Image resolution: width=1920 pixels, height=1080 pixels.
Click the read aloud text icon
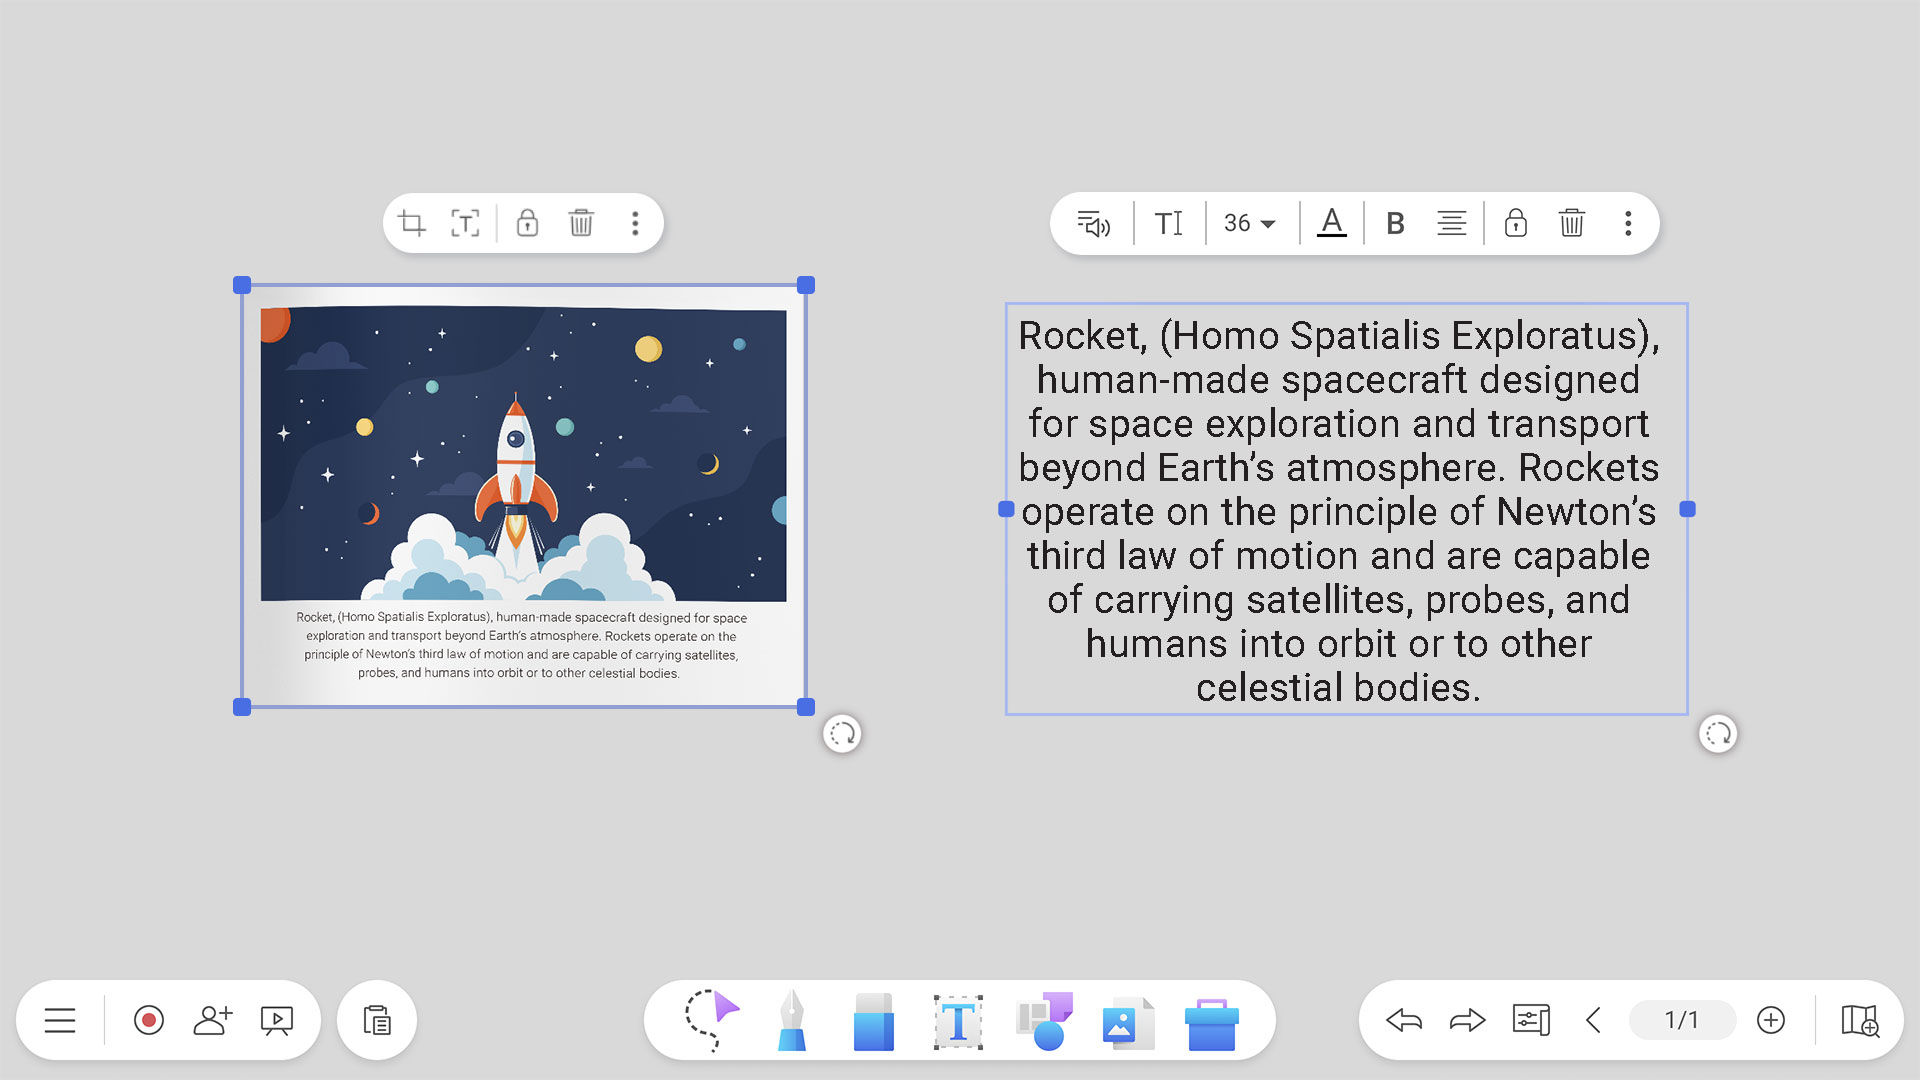(x=1093, y=224)
